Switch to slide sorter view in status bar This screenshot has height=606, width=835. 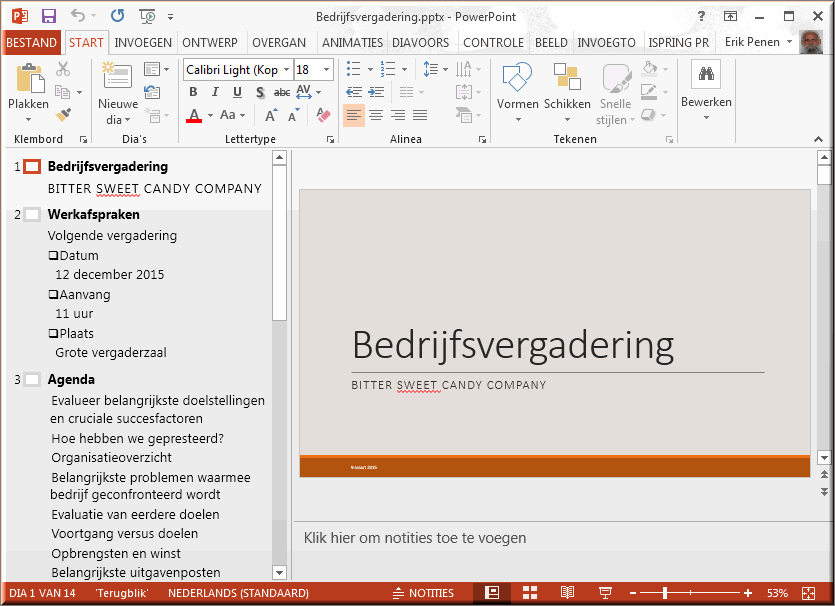click(x=530, y=593)
